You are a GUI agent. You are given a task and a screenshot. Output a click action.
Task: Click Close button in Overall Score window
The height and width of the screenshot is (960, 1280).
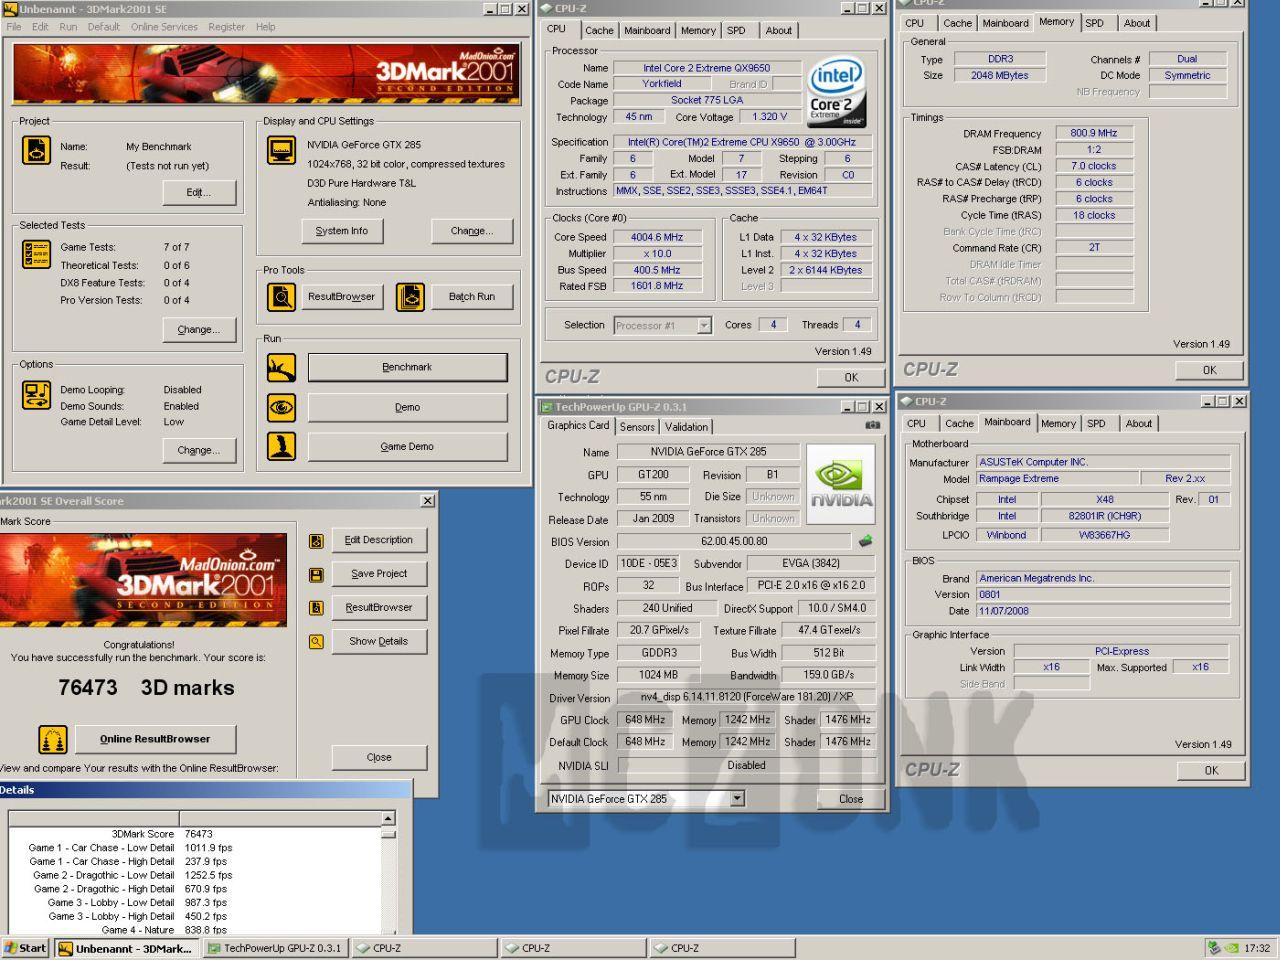pos(379,758)
